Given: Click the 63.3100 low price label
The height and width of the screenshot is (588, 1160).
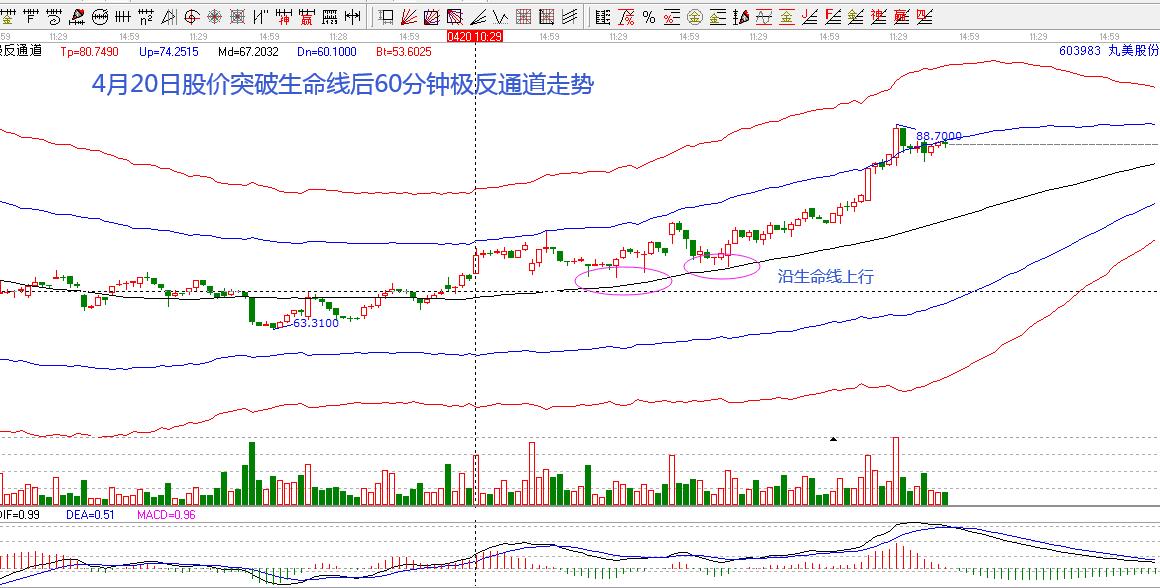Looking at the screenshot, I should point(315,323).
